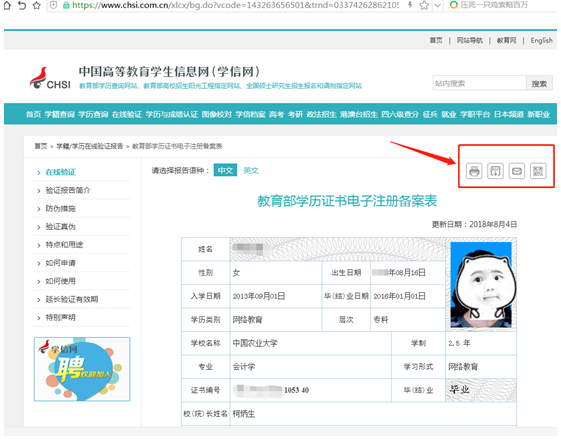Screen dimensions: 561x439
Task: Click the CHSI logo
Action: 50,78
